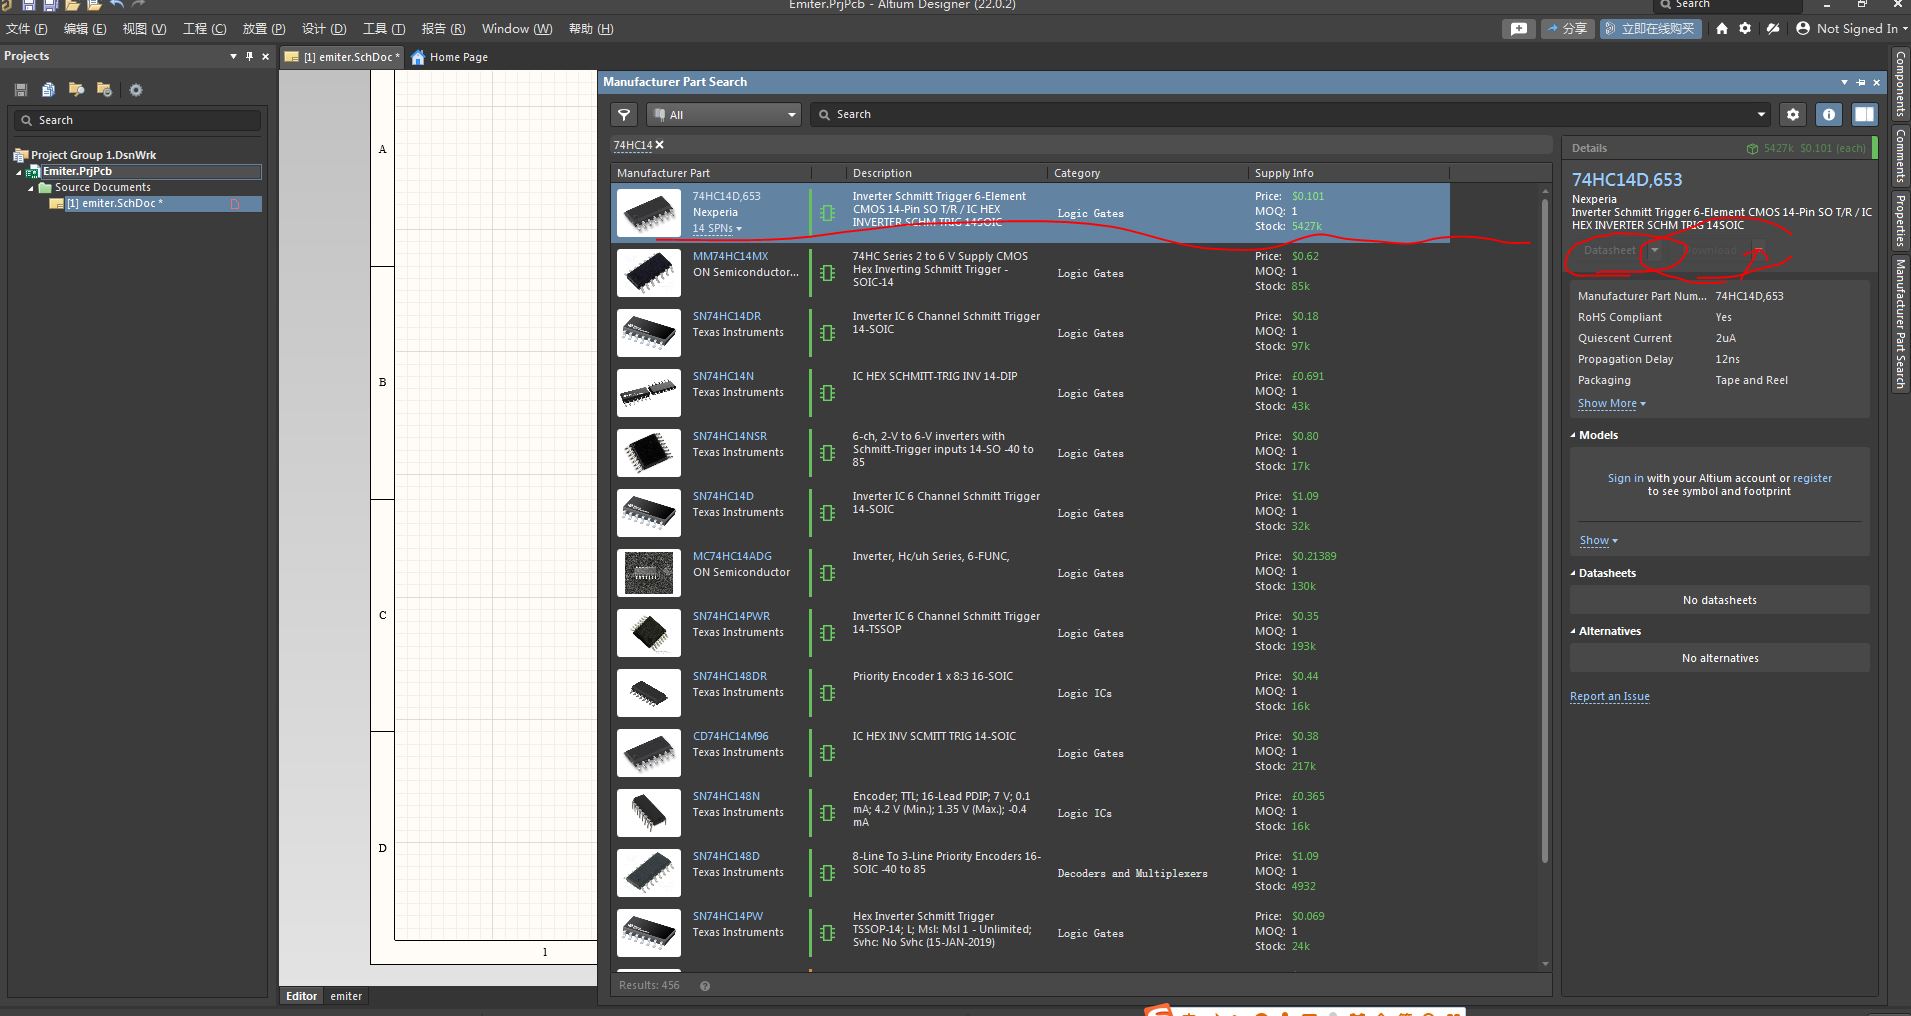Image resolution: width=1911 pixels, height=1016 pixels.
Task: Click the 分享 share button
Action: coord(1567,29)
